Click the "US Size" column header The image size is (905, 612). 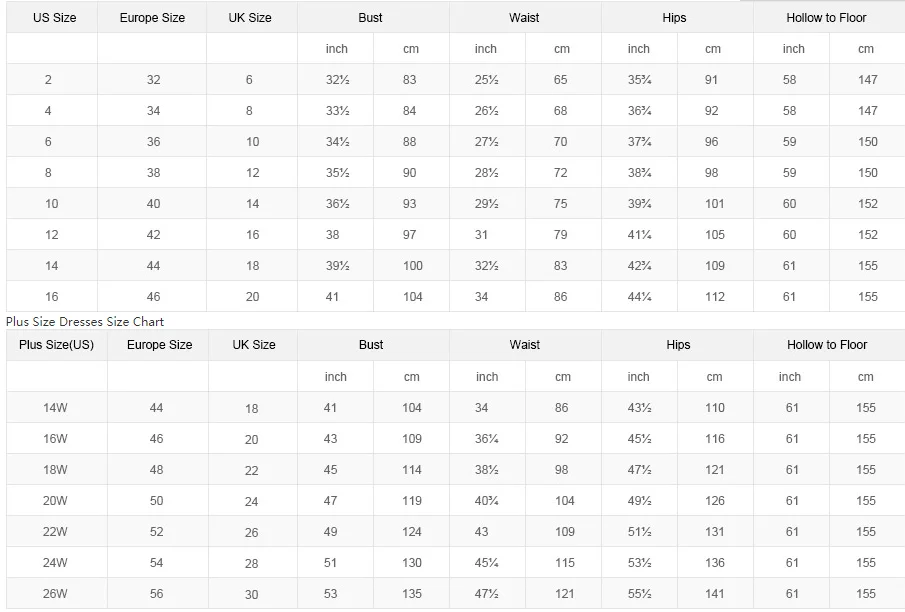point(54,18)
